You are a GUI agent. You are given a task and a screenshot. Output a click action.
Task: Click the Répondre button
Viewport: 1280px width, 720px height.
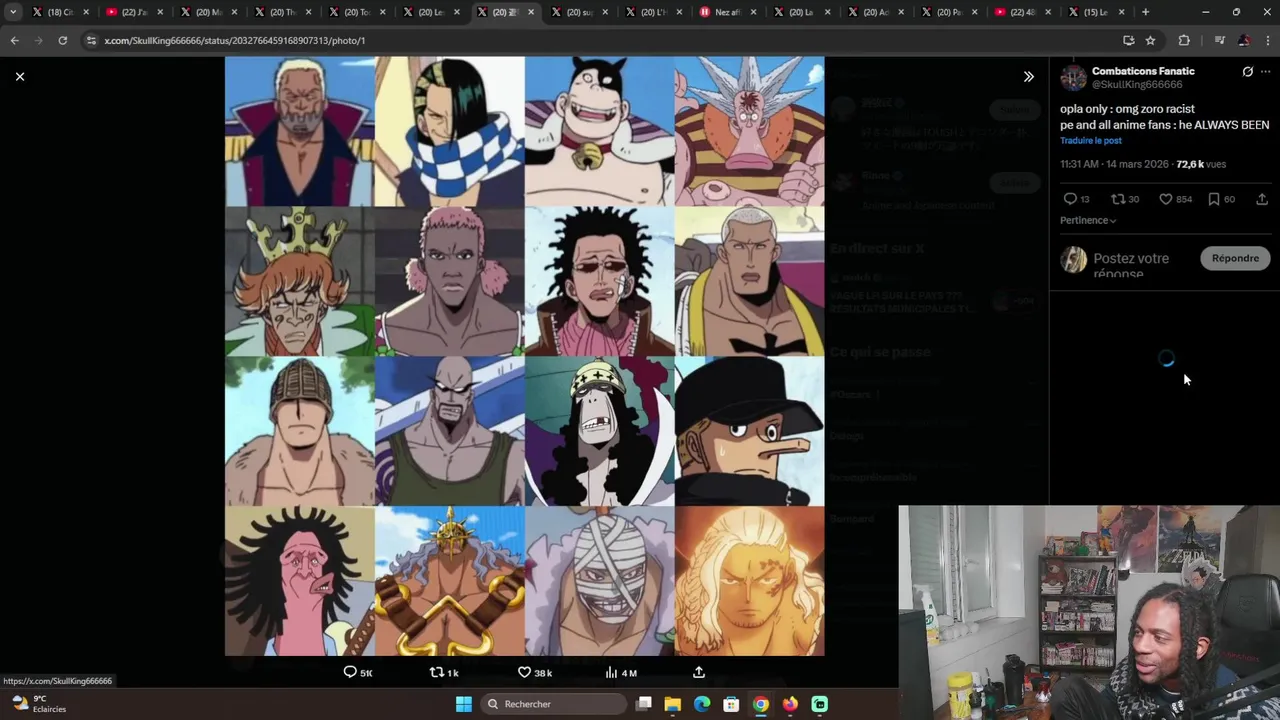pyautogui.click(x=1235, y=258)
